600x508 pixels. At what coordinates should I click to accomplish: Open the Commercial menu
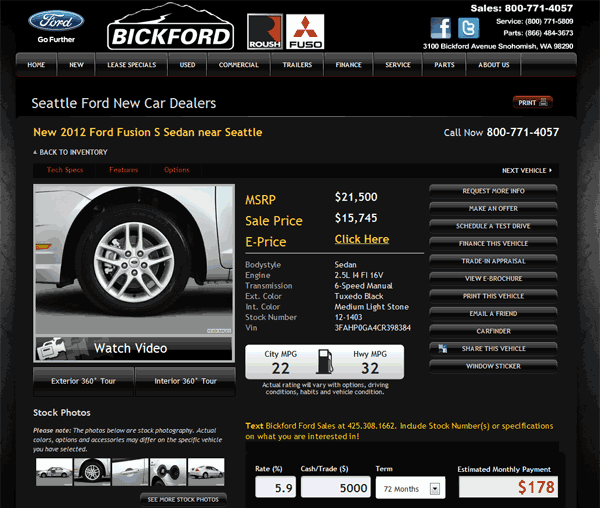239,65
